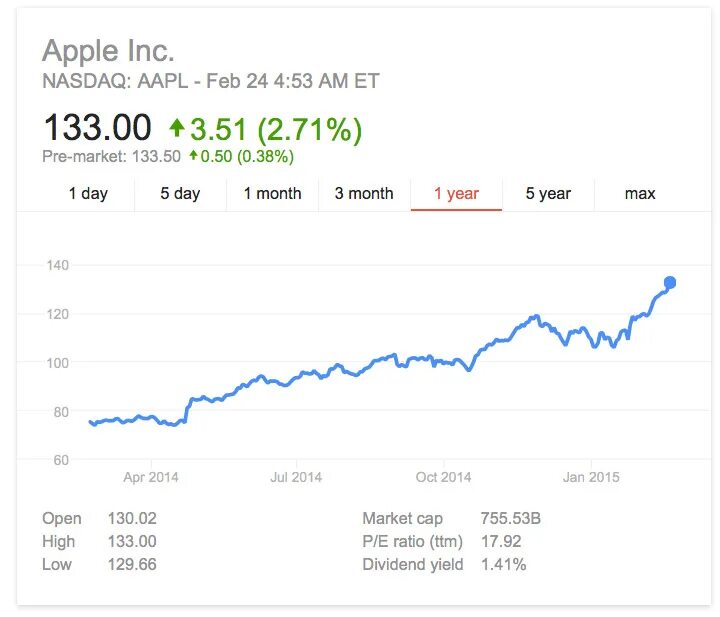The image size is (720, 617).
Task: Click the green up arrow beside 3.51
Action: 177,128
